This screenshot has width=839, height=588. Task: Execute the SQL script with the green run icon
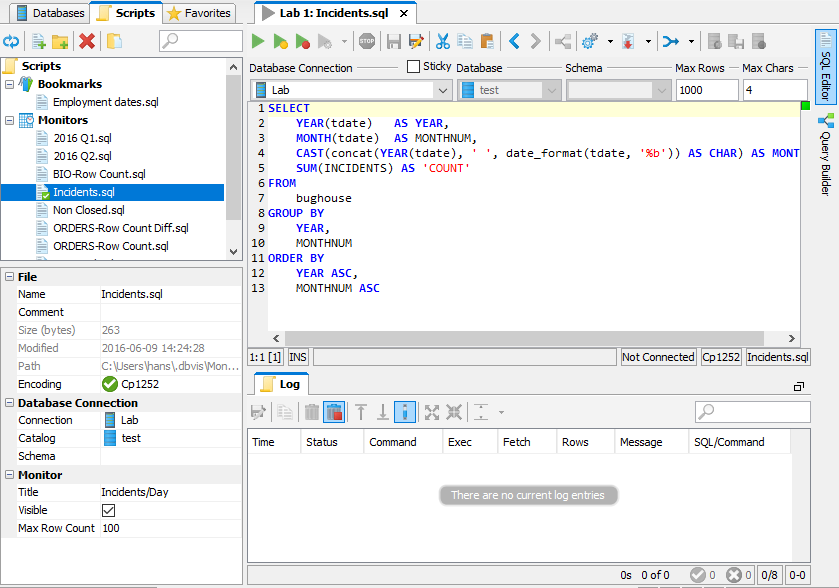[x=257, y=41]
